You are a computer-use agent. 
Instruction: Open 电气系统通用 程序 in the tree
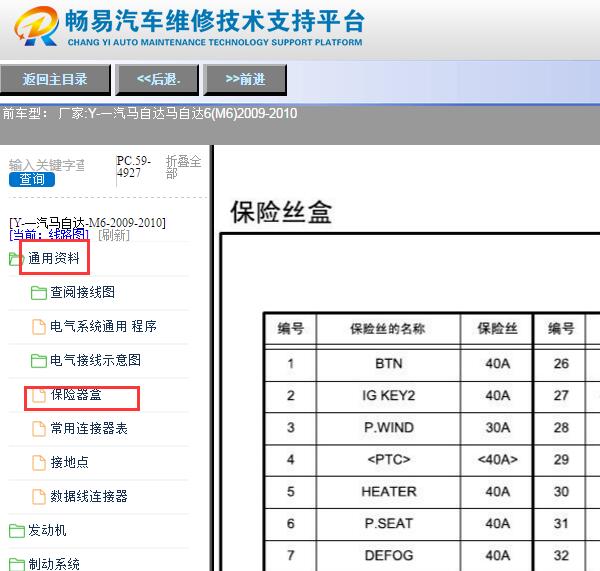tap(103, 326)
